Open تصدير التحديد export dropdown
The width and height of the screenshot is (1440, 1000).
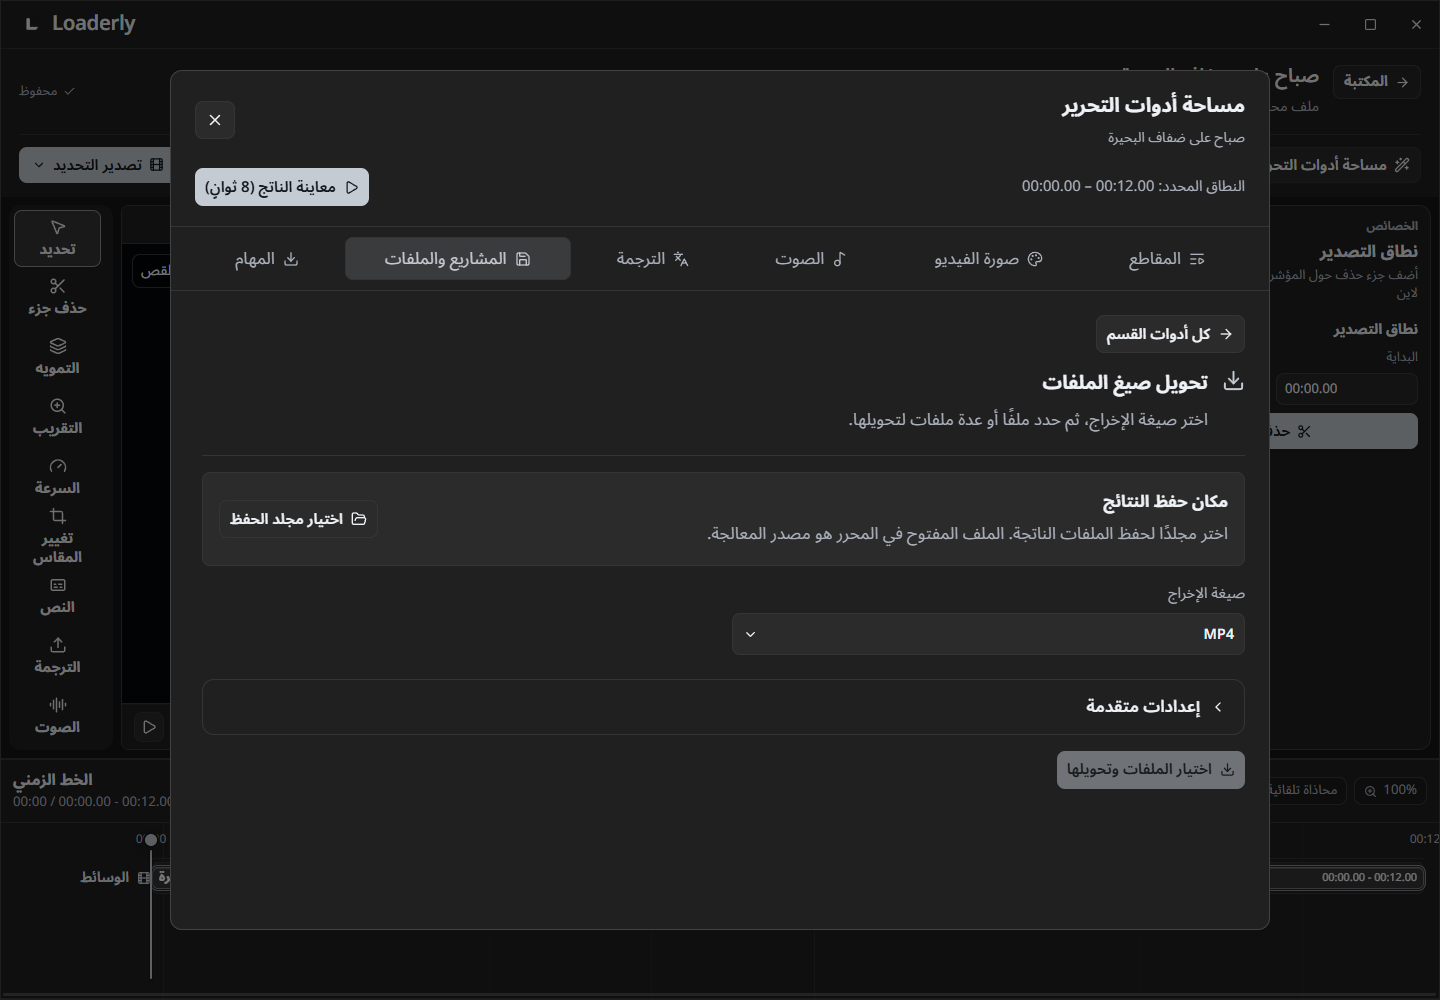coord(95,165)
